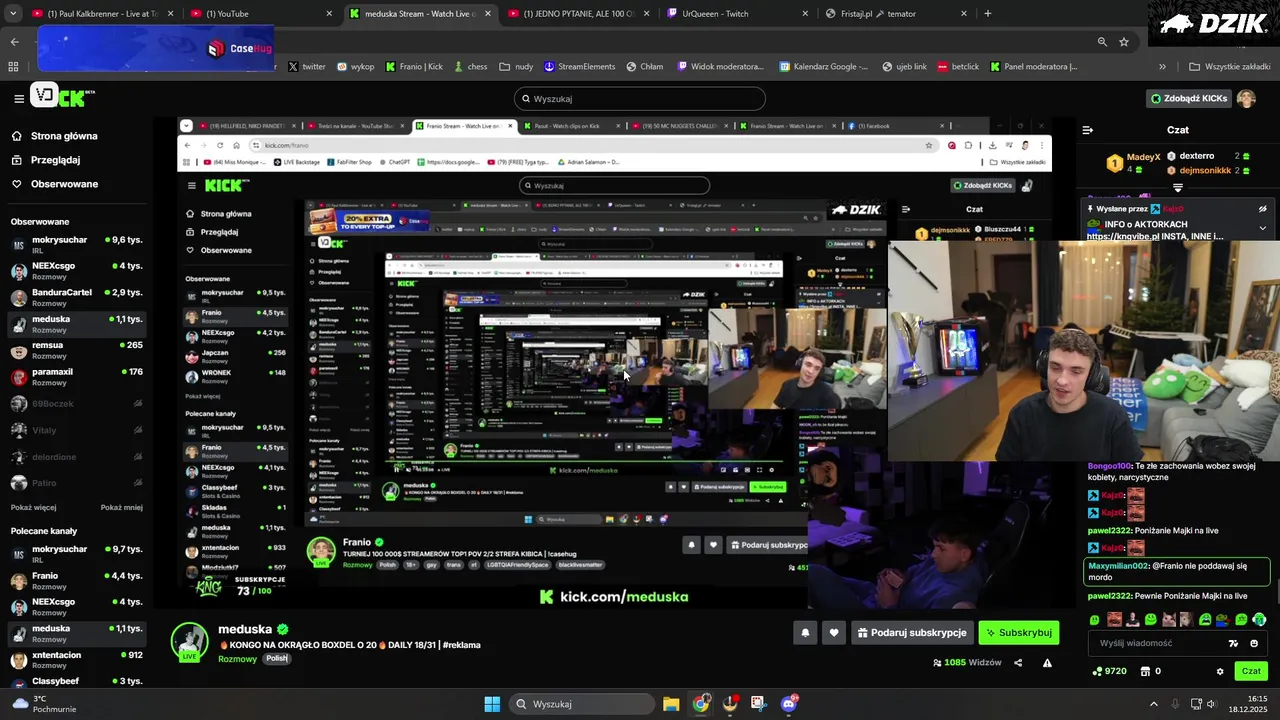The image size is (1280, 720).
Task: Open volume control in tray
Action: [1211, 704]
